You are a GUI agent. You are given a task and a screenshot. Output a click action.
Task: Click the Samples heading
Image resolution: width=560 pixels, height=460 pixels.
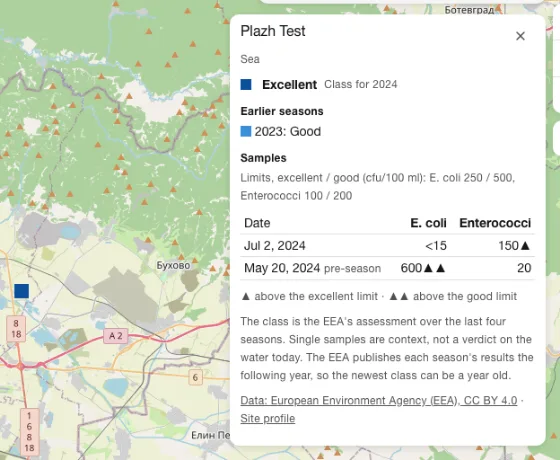(x=263, y=158)
